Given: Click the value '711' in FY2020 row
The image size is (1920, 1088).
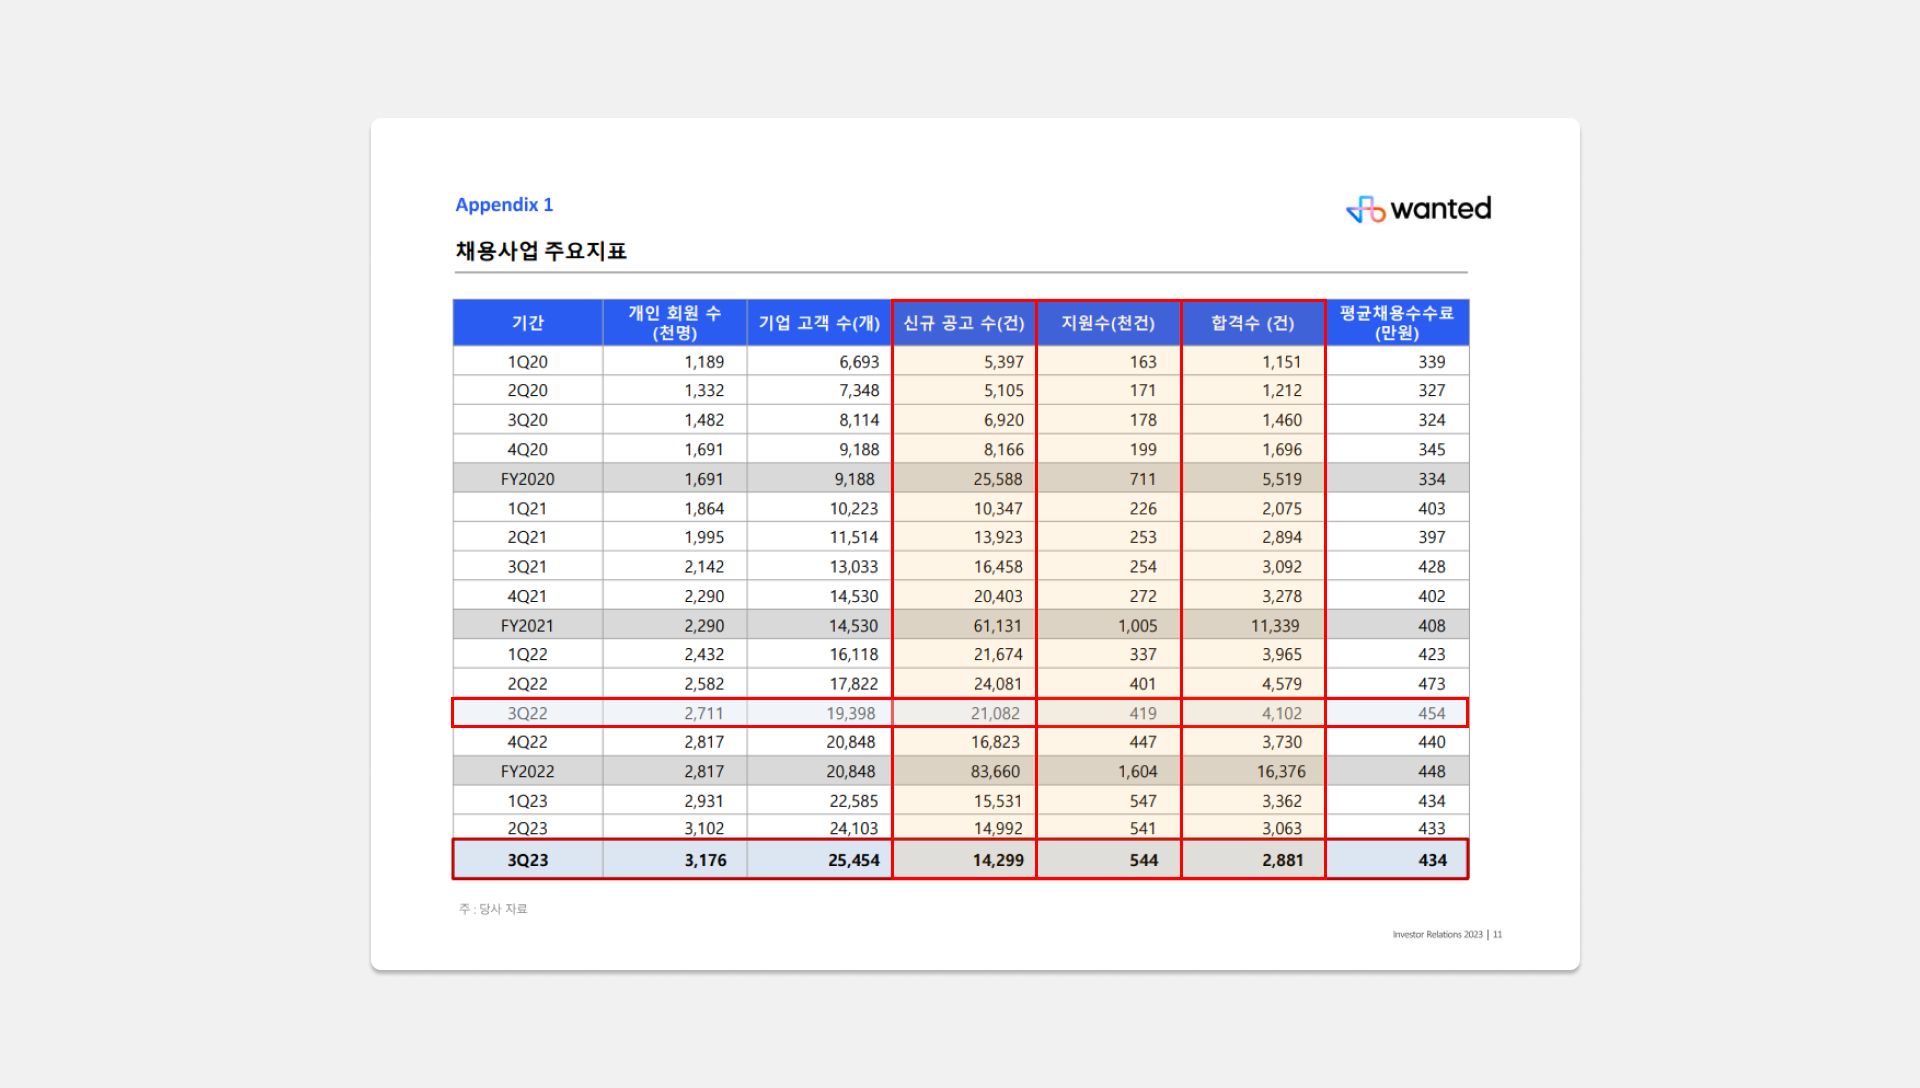Looking at the screenshot, I should tap(1143, 480).
